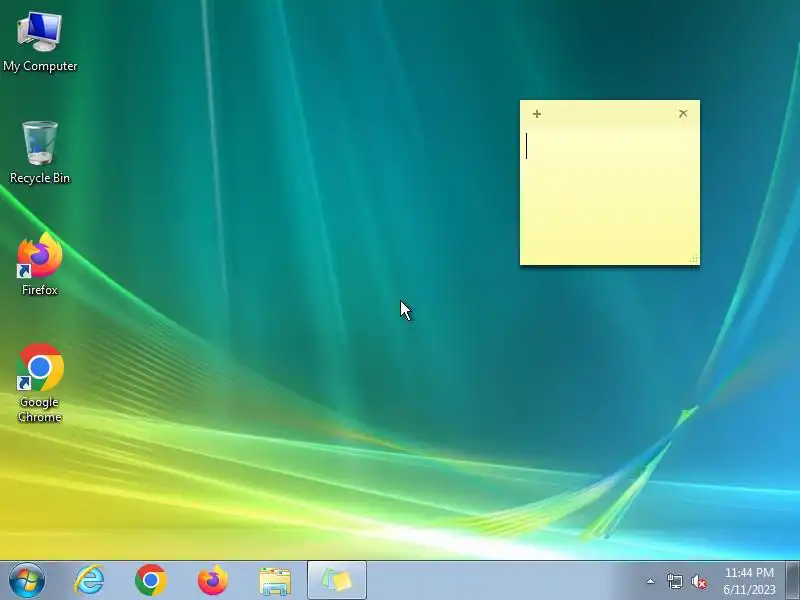Screen dimensions: 800x600
Task: Show hidden system tray icons arrow
Action: (651, 581)
